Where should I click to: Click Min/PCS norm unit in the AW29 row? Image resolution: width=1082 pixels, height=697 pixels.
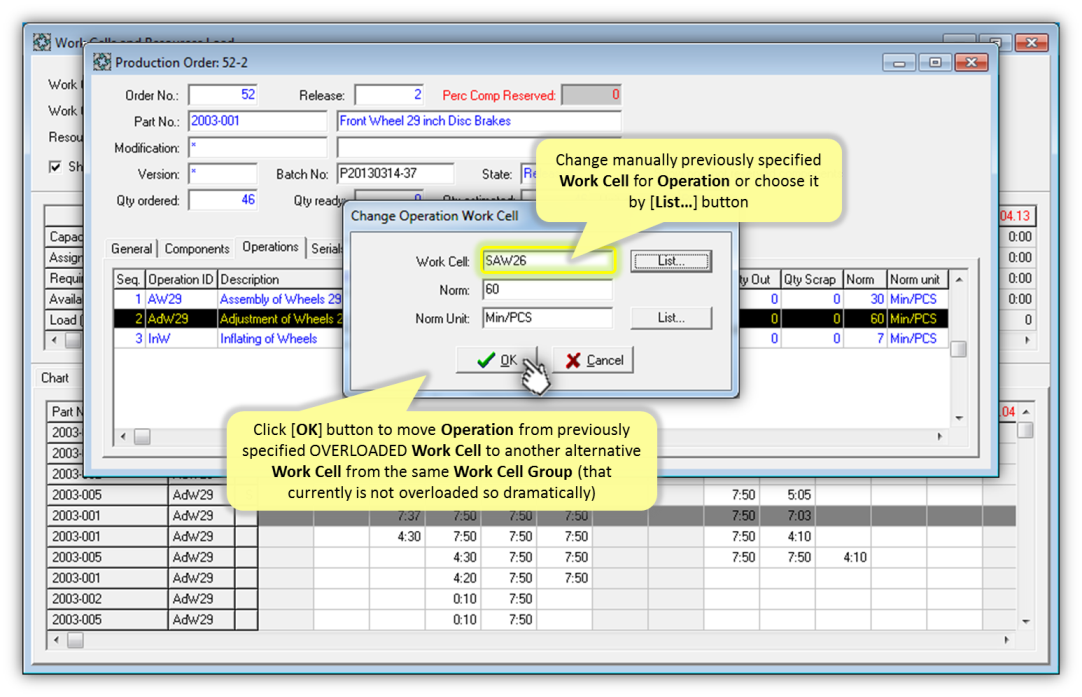[917, 300]
